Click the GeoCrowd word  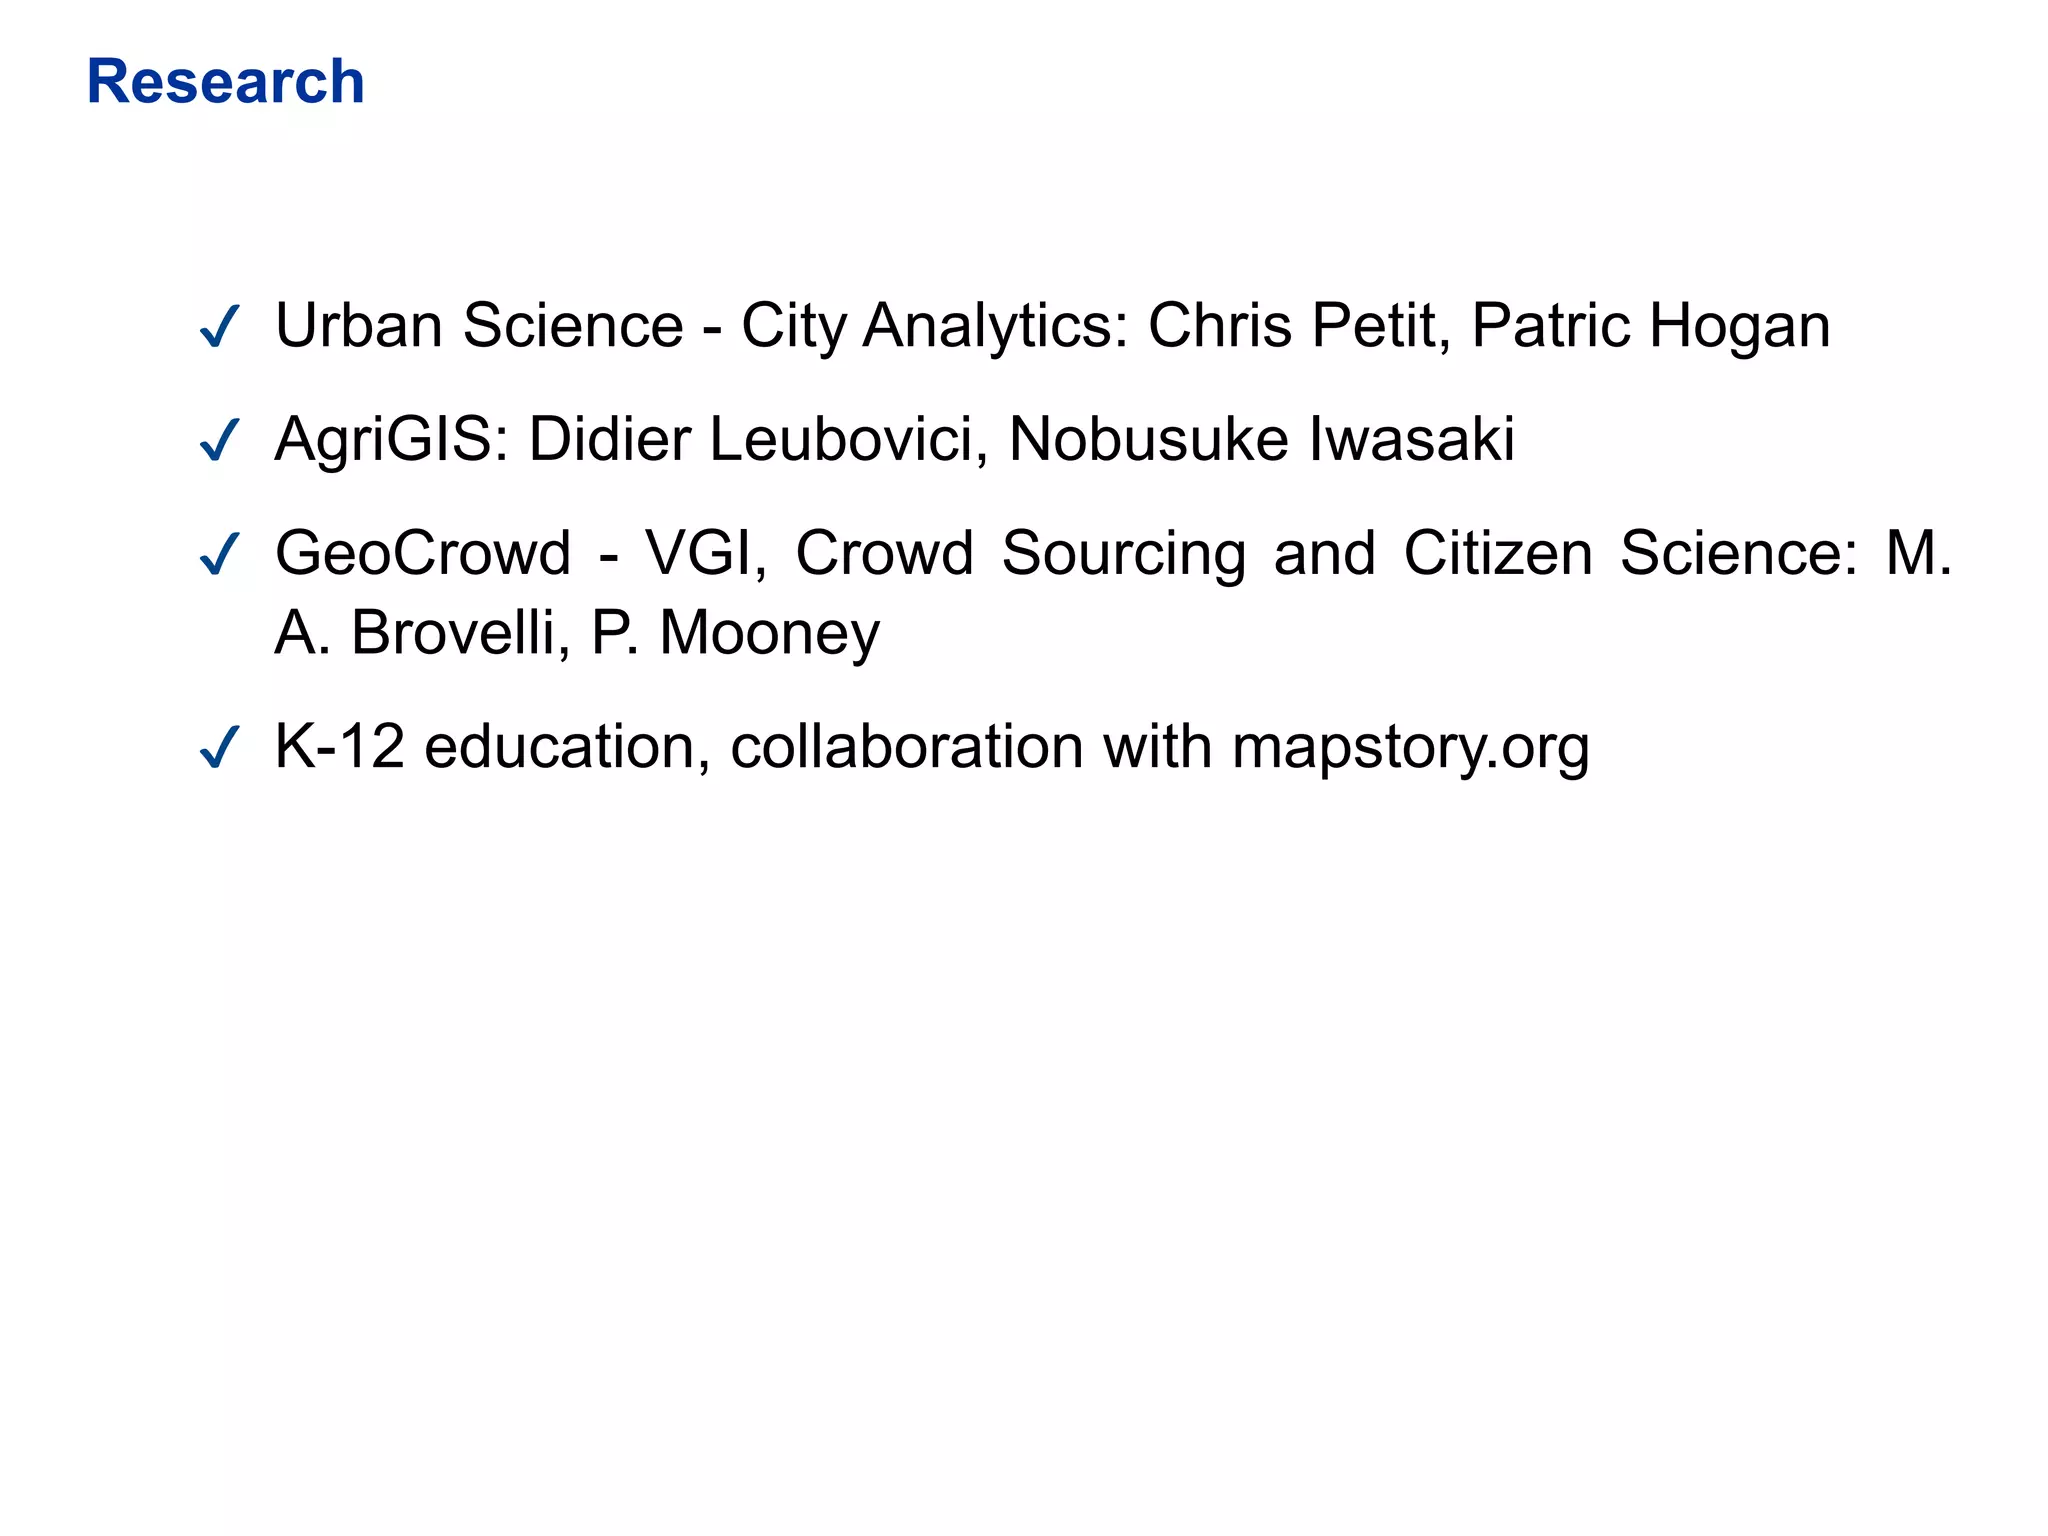pos(423,553)
